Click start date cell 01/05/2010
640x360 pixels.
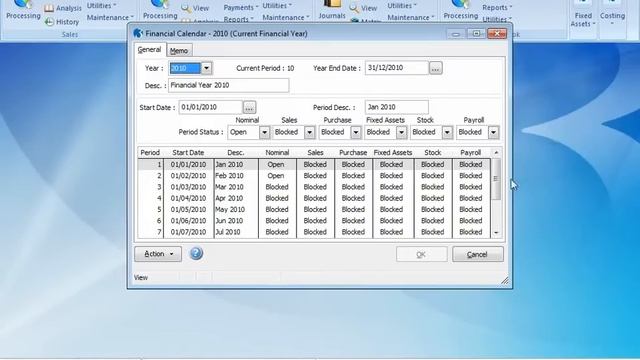188,209
